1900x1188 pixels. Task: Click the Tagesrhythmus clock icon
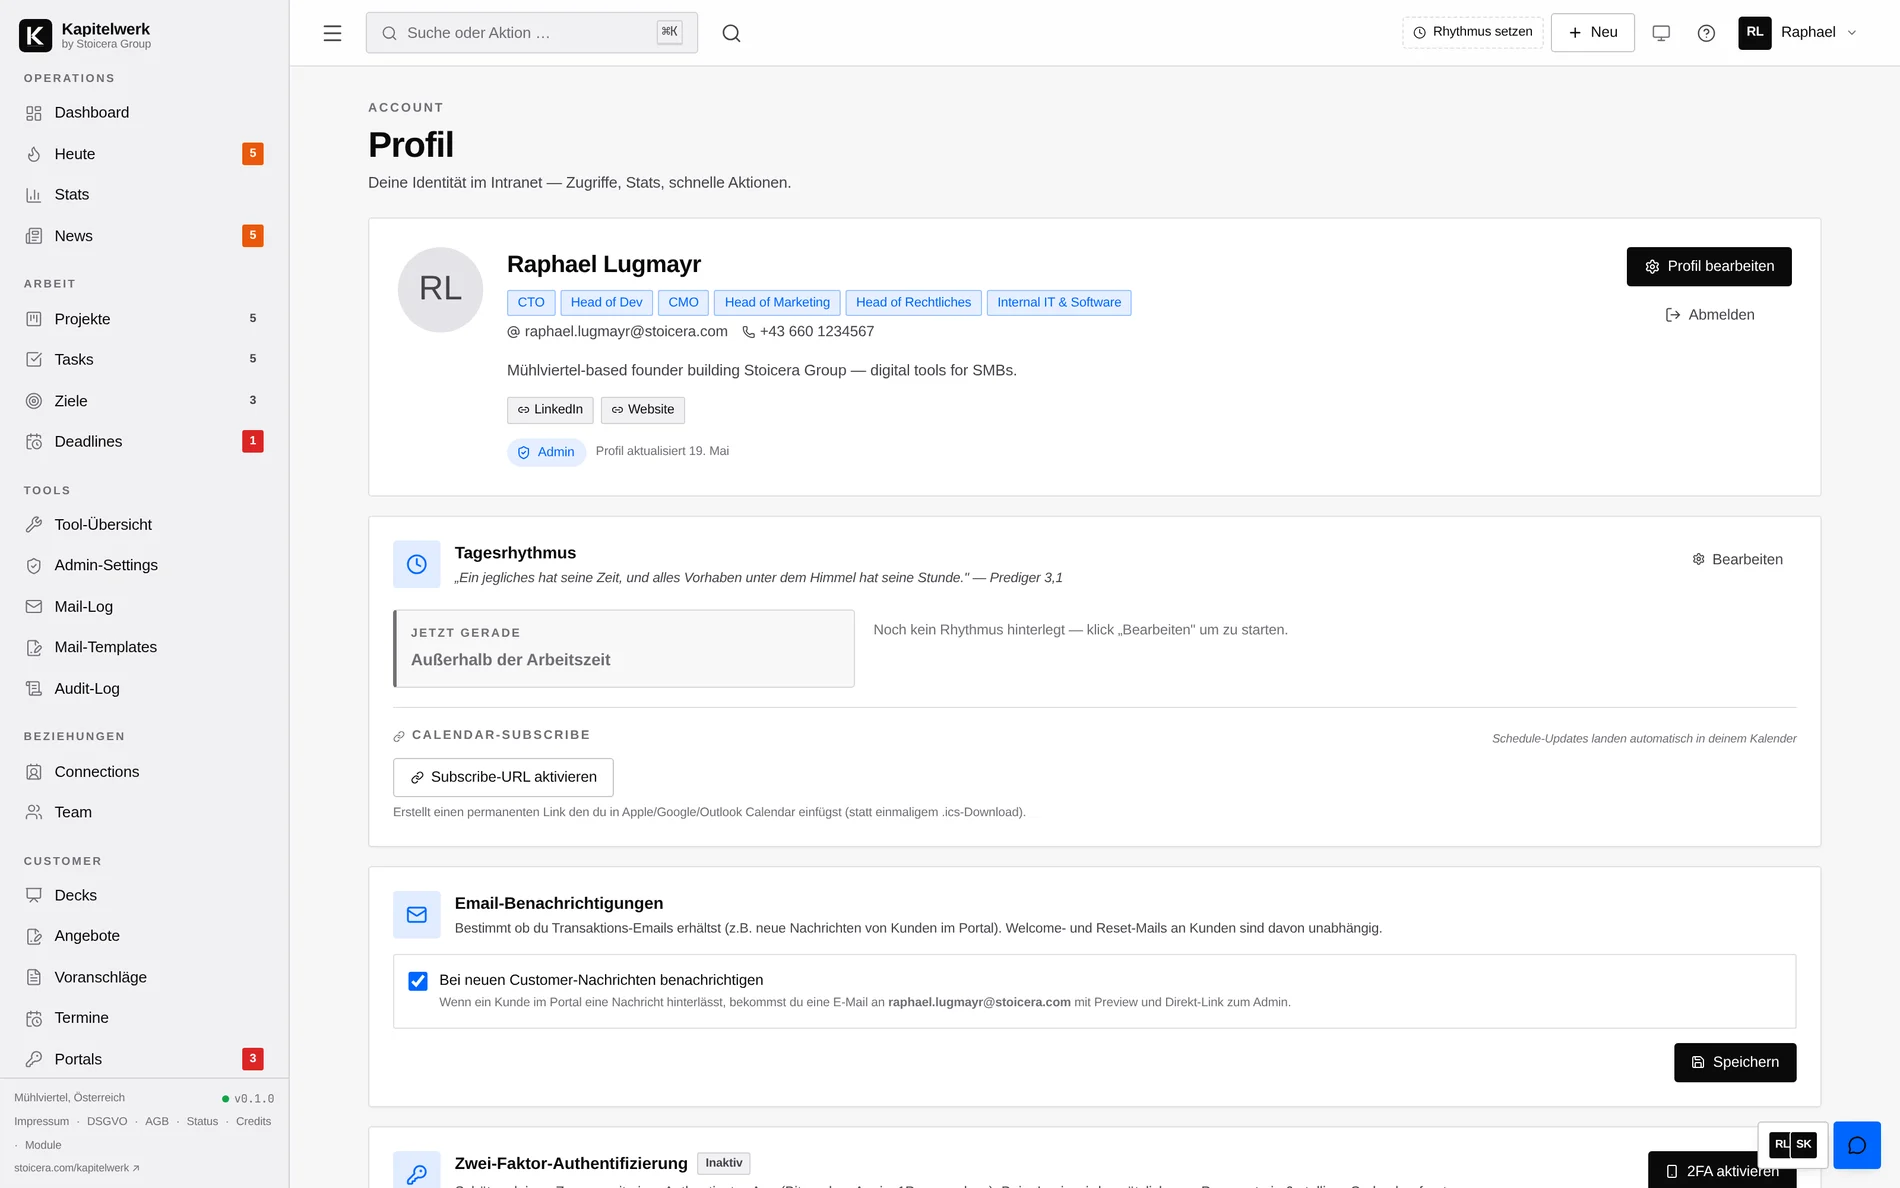[417, 564]
